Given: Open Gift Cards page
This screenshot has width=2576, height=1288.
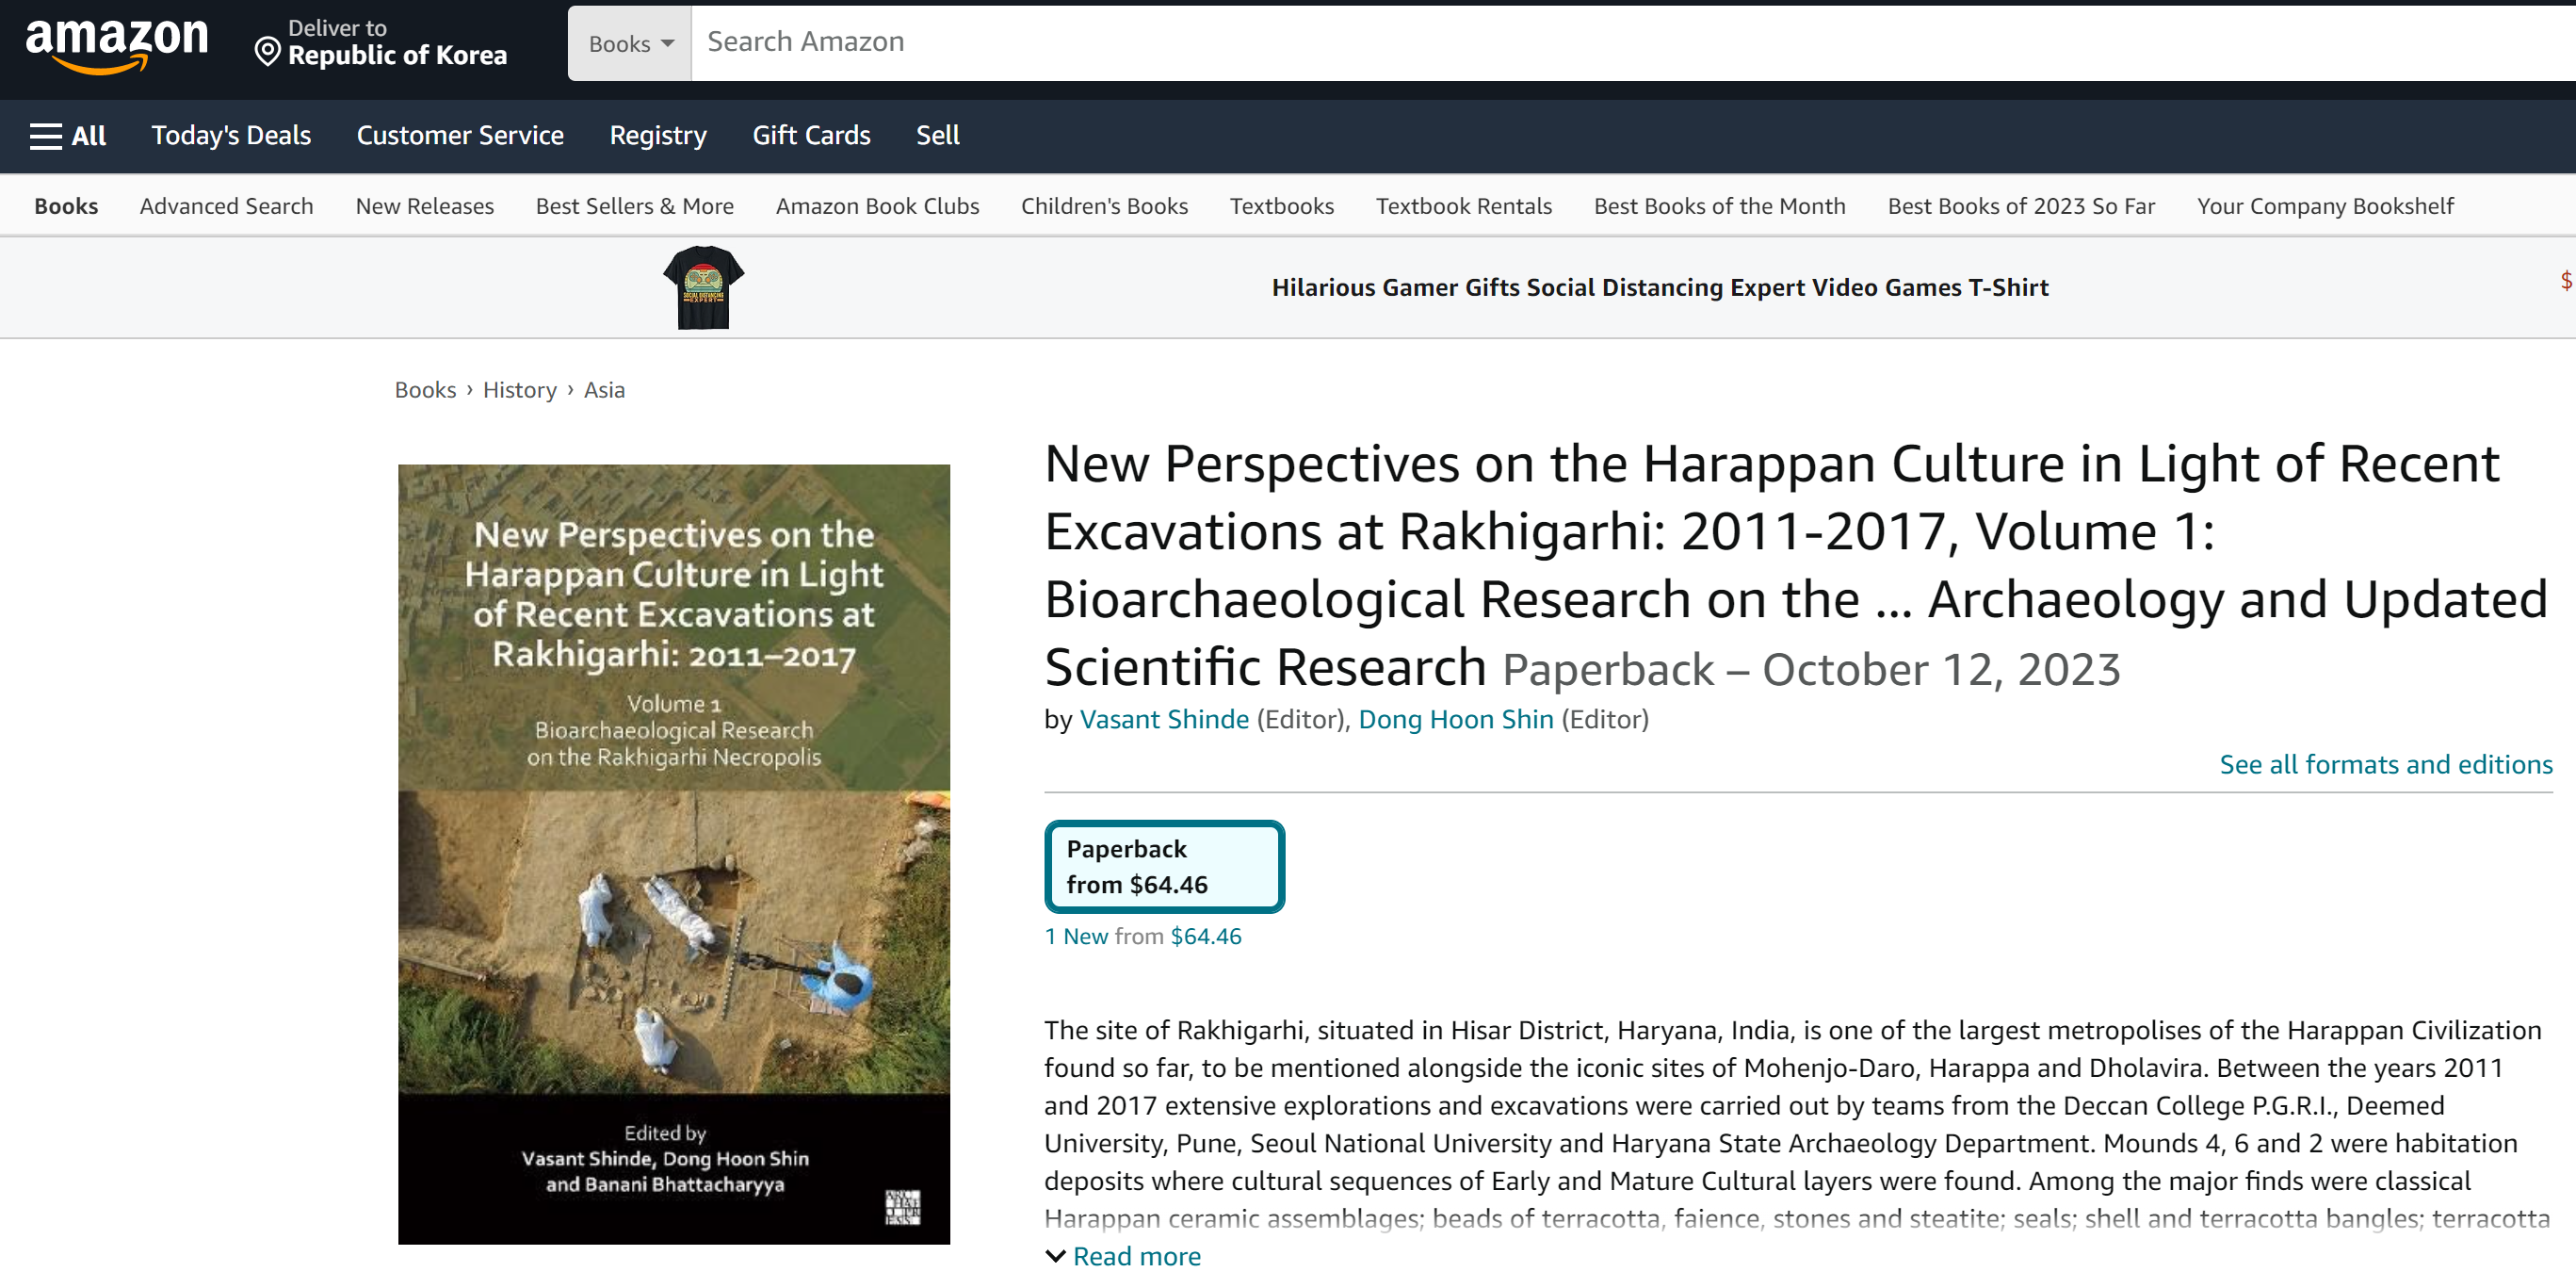Looking at the screenshot, I should [x=811, y=135].
